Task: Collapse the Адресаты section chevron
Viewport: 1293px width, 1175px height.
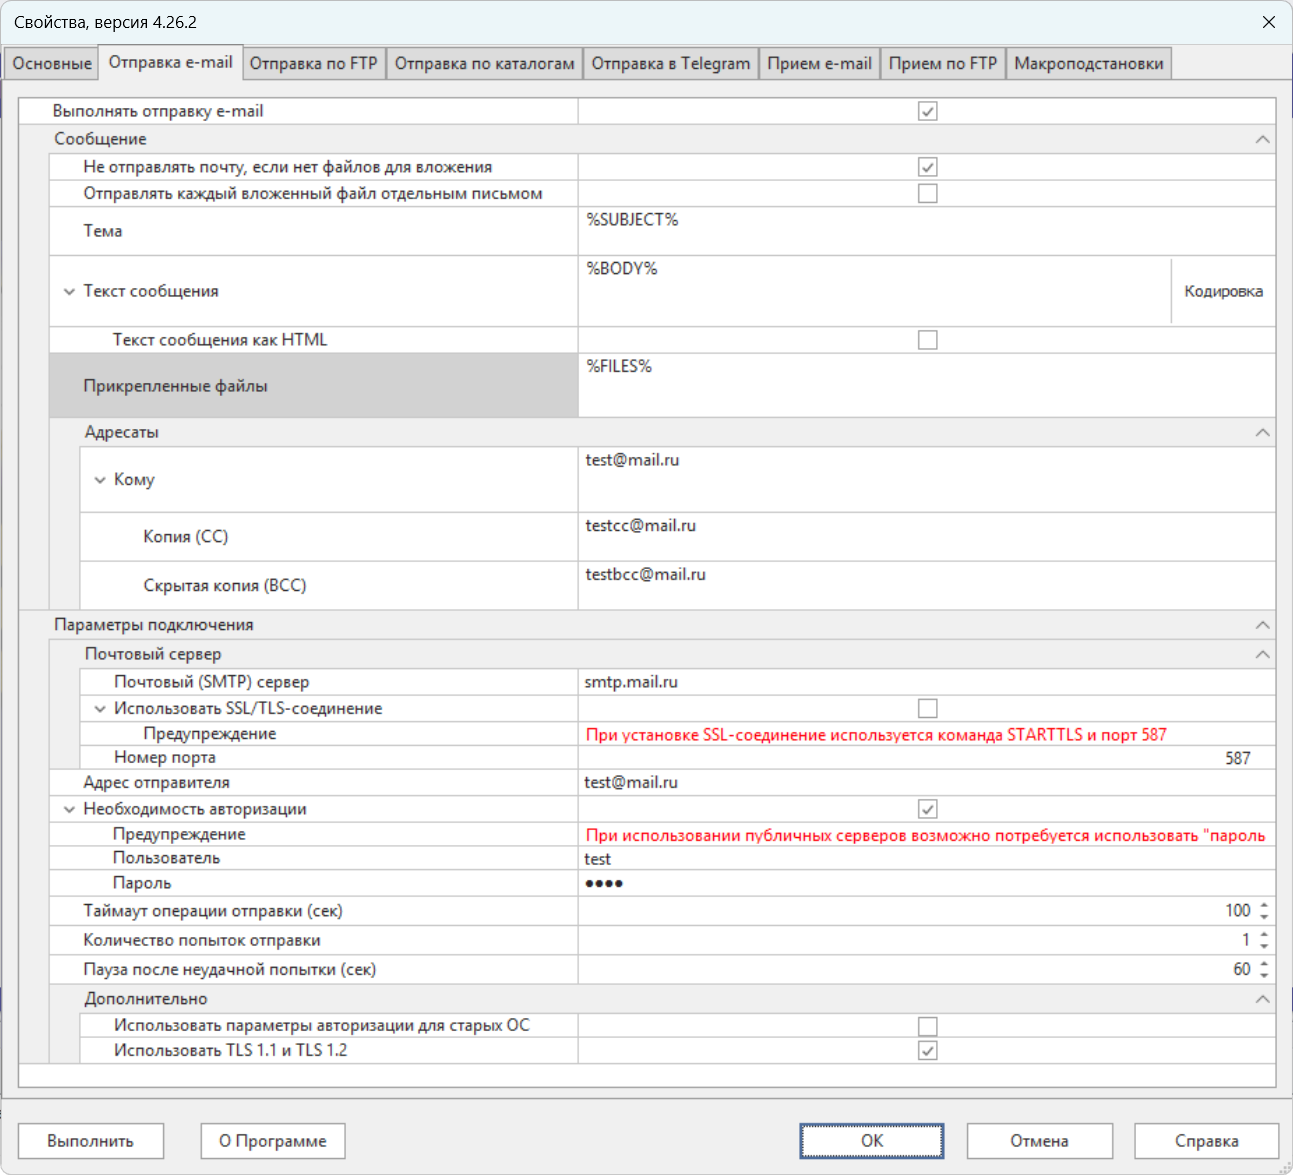Action: coord(1262,432)
